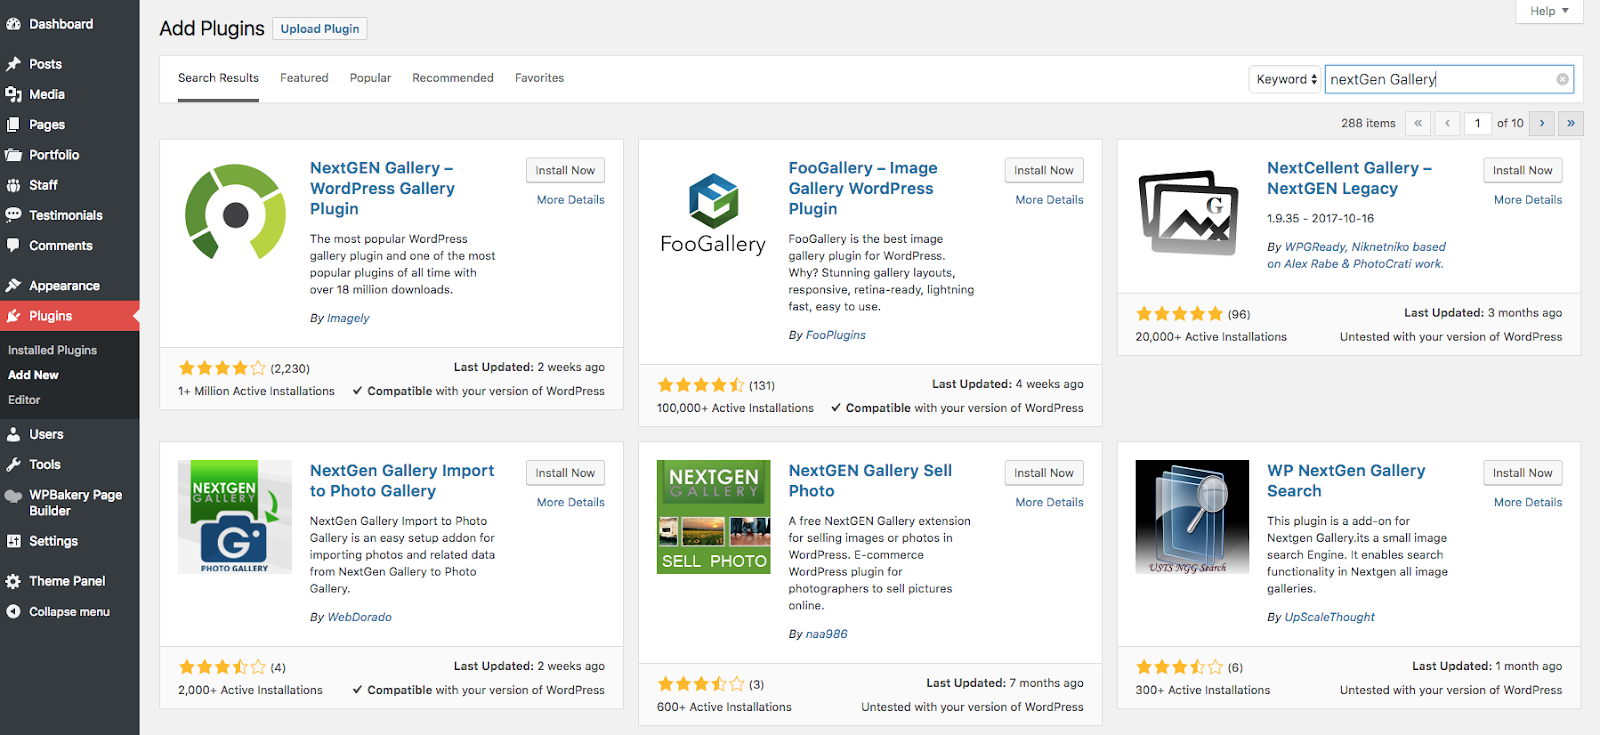The width and height of the screenshot is (1600, 735).
Task: Switch to the Featured tab
Action: click(x=304, y=78)
